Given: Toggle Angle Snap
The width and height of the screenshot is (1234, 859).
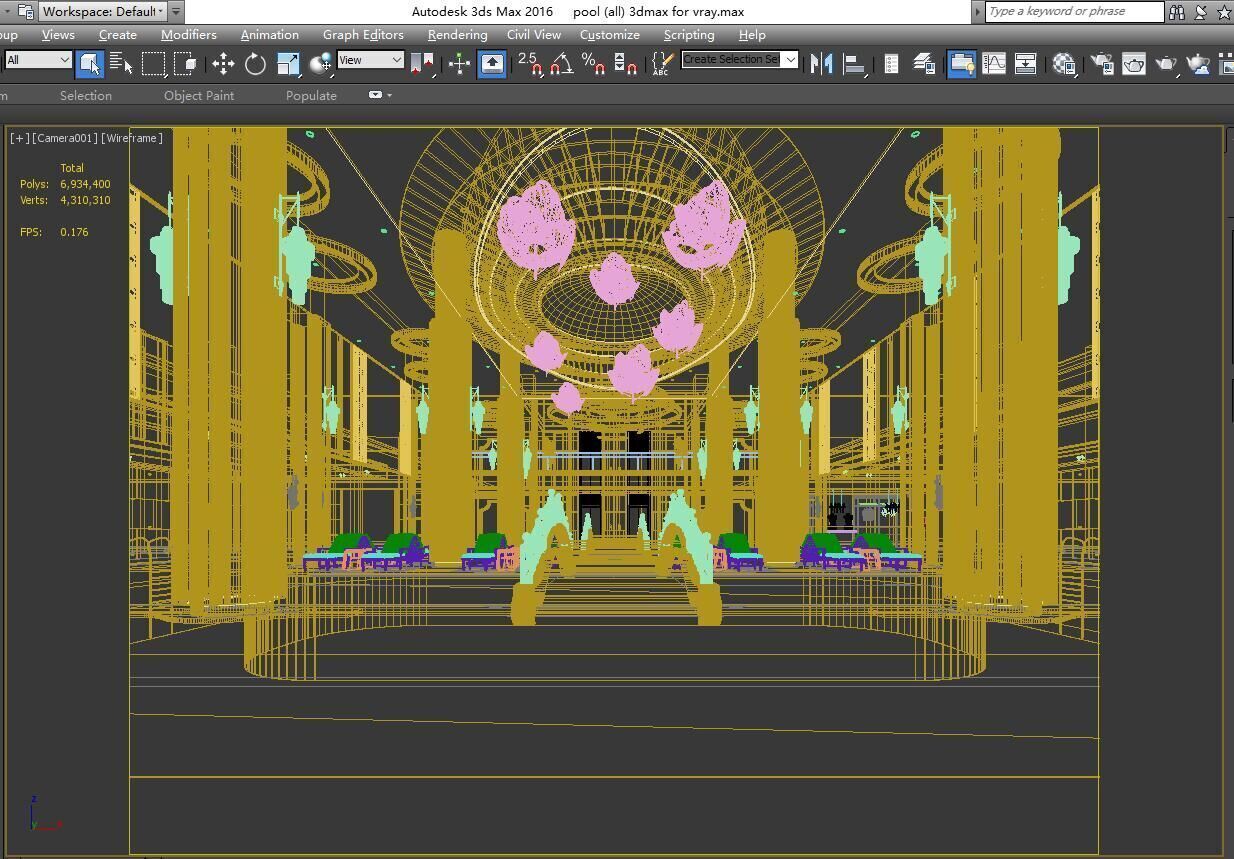Looking at the screenshot, I should (561, 64).
